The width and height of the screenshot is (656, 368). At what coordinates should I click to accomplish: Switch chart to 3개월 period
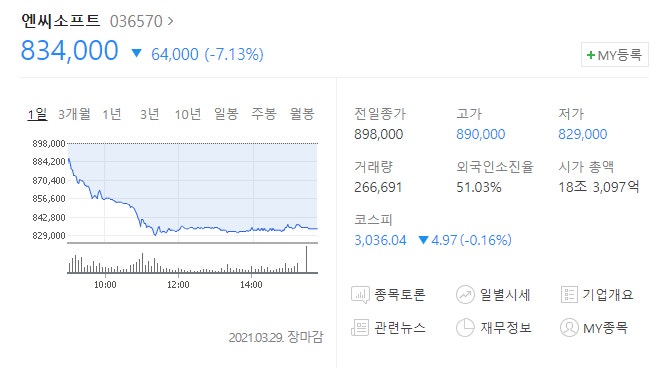pyautogui.click(x=74, y=114)
